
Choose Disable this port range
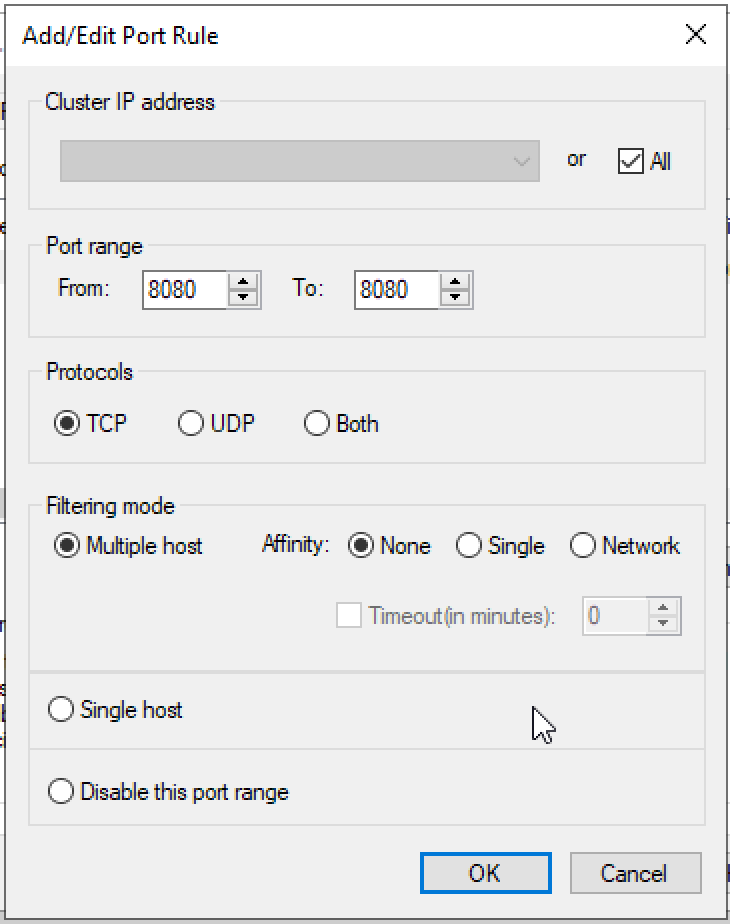pyautogui.click(x=61, y=791)
